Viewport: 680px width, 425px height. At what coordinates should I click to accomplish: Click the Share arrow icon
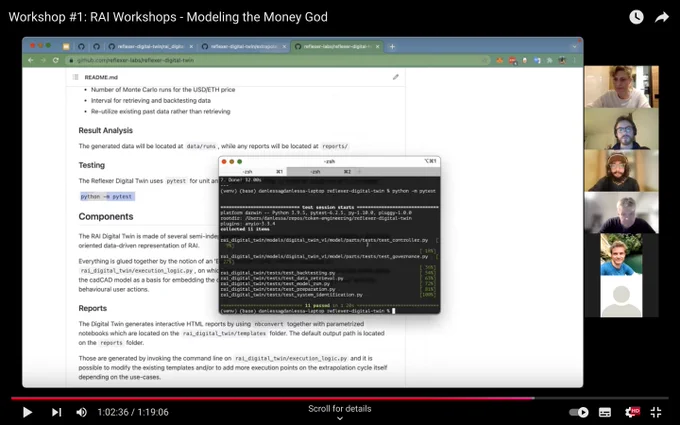662,17
